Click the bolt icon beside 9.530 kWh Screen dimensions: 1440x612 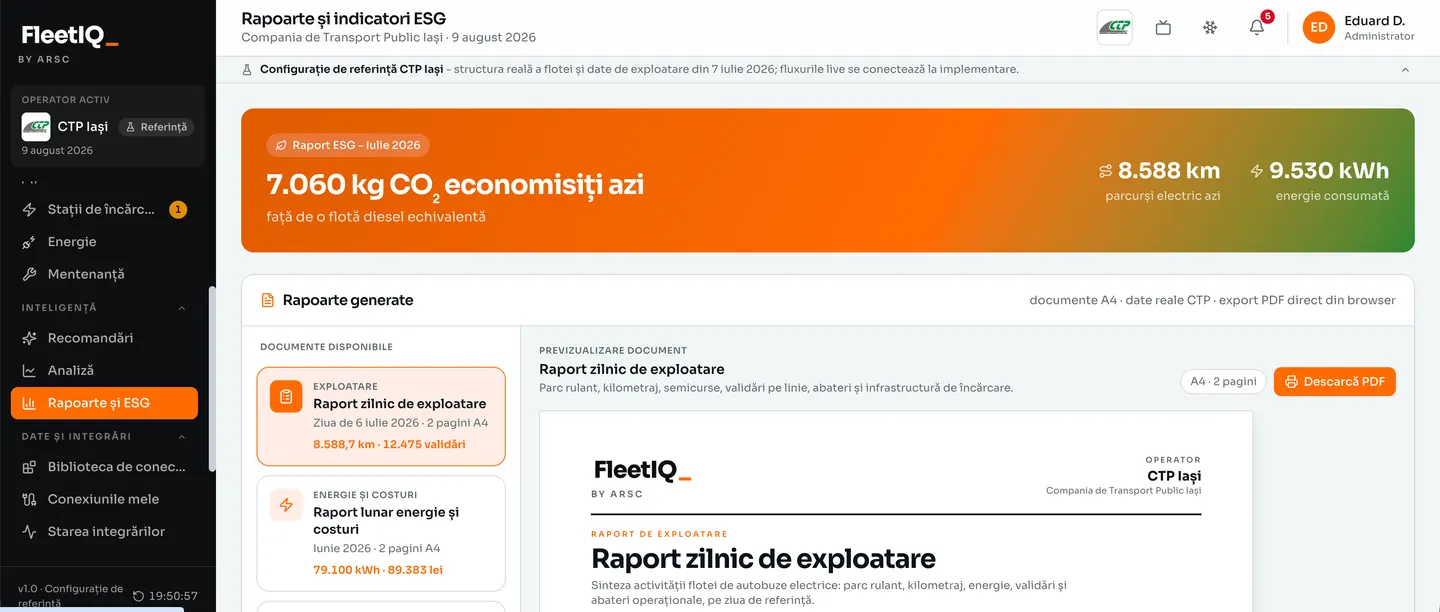coord(1257,171)
